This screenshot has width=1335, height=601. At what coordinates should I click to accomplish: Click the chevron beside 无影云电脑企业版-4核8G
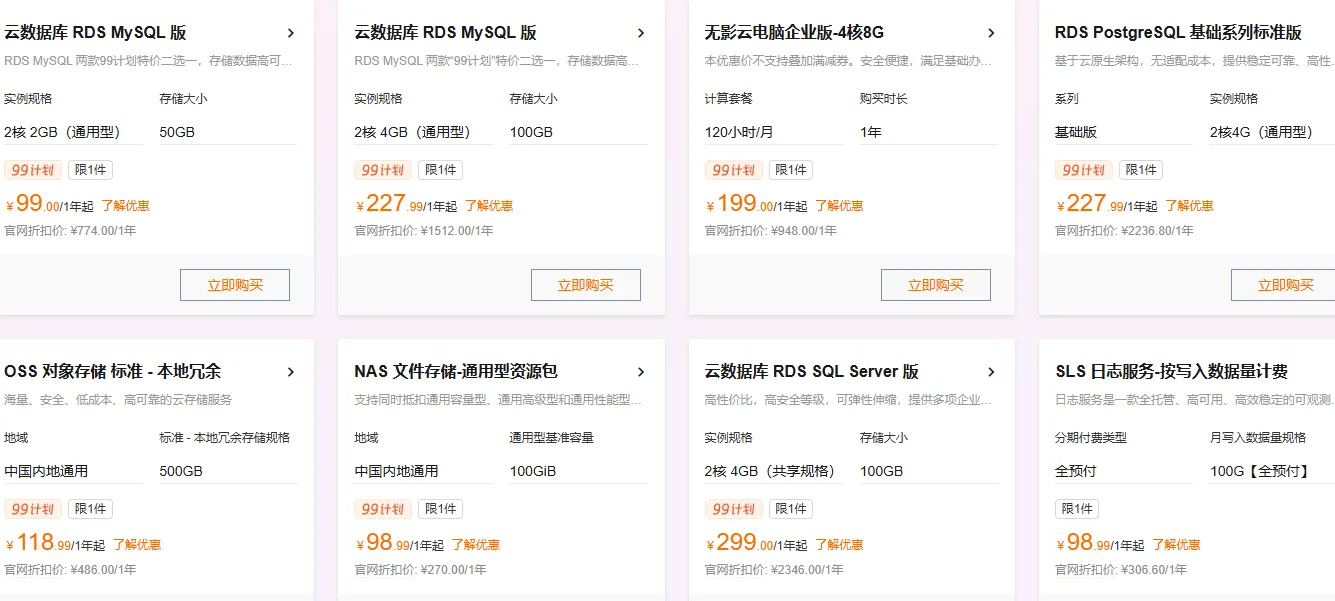coord(992,32)
